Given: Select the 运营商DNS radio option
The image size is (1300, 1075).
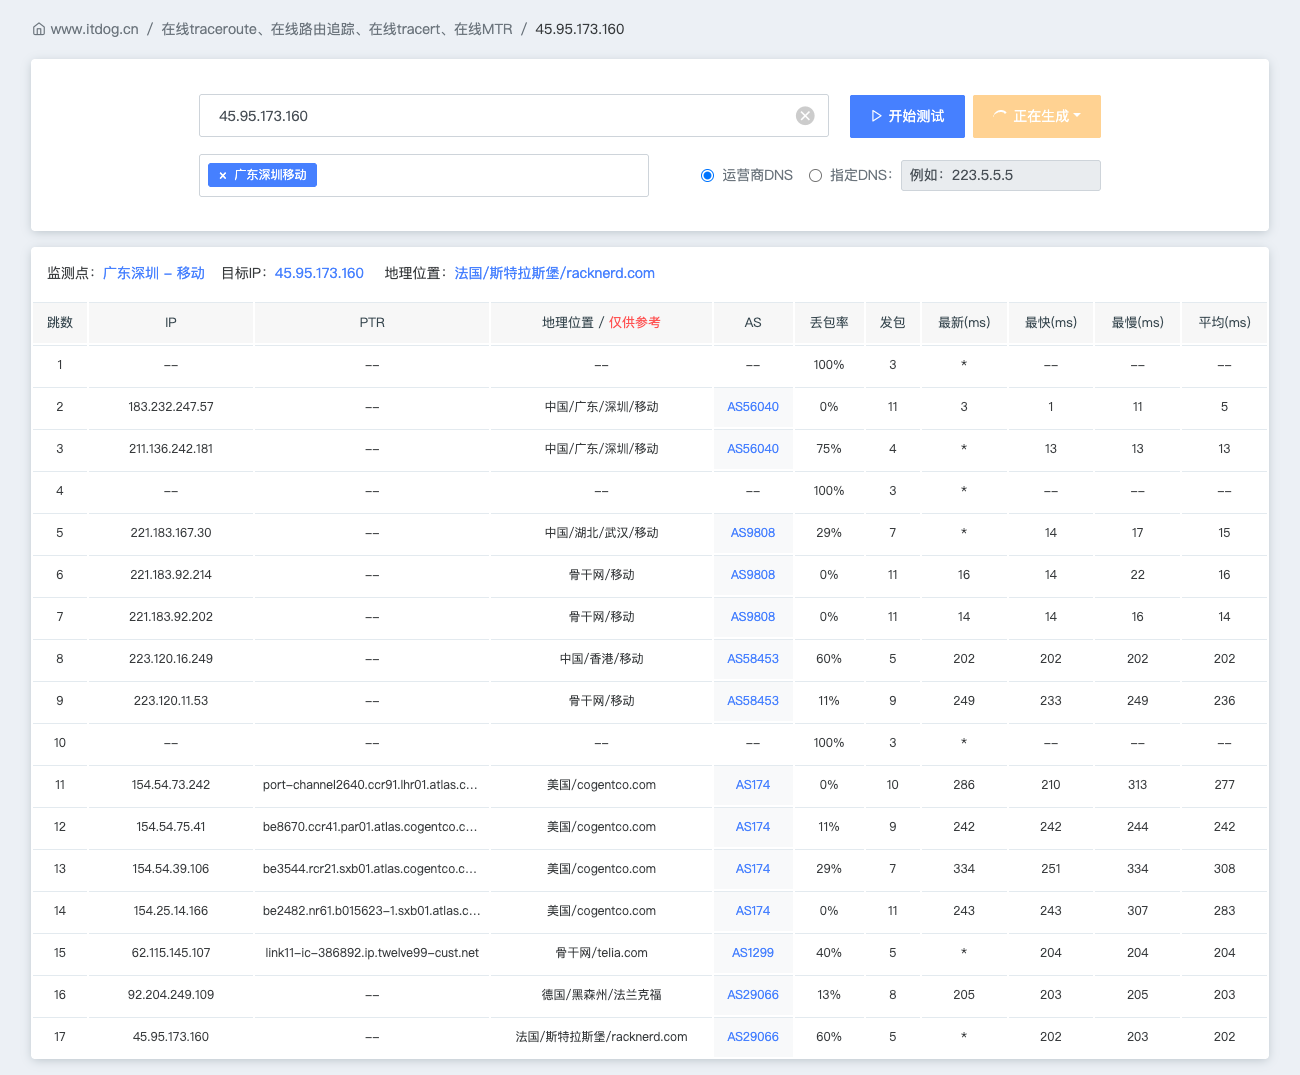Looking at the screenshot, I should [708, 175].
